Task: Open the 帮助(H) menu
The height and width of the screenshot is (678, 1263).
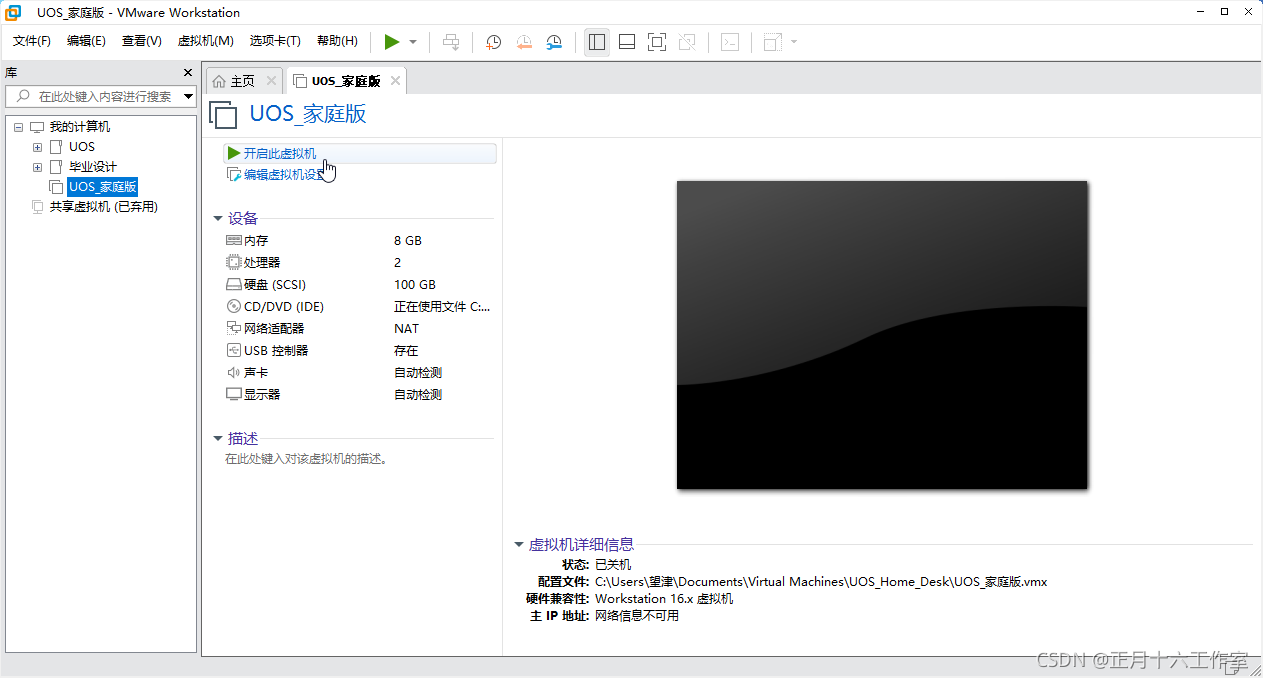Action: 337,41
